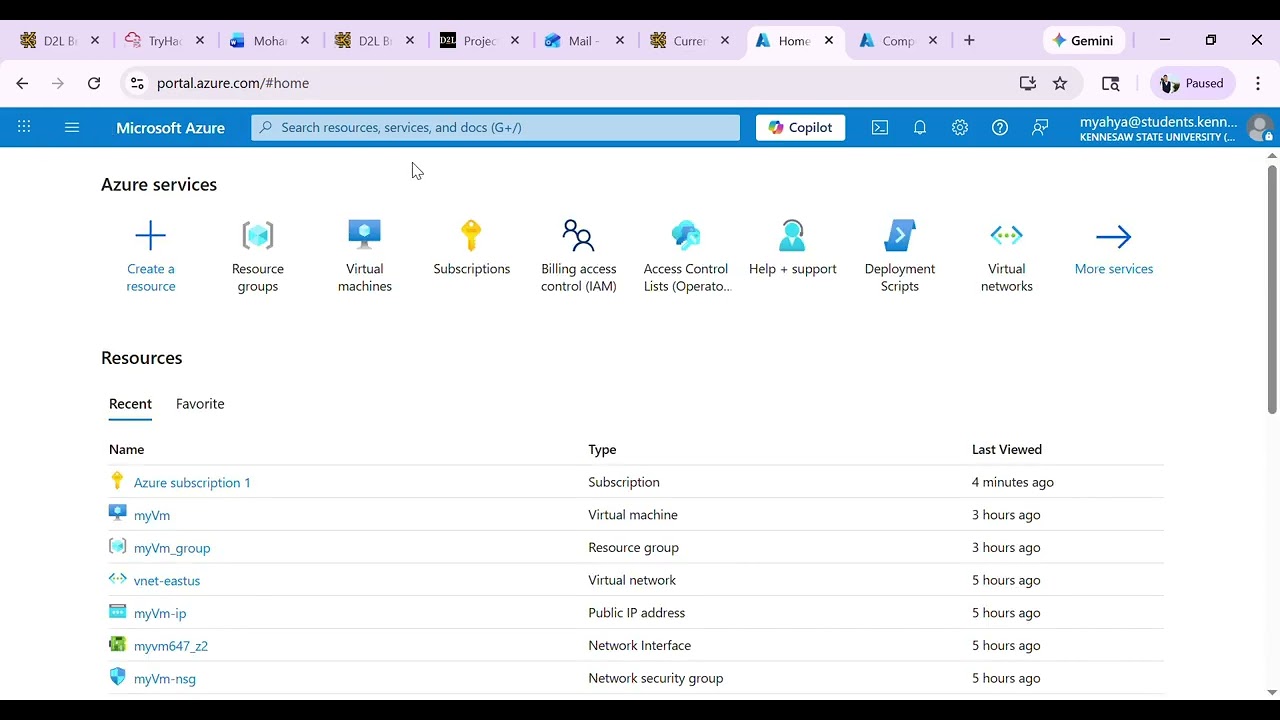
Task: Reload the page in browser
Action: point(94,83)
